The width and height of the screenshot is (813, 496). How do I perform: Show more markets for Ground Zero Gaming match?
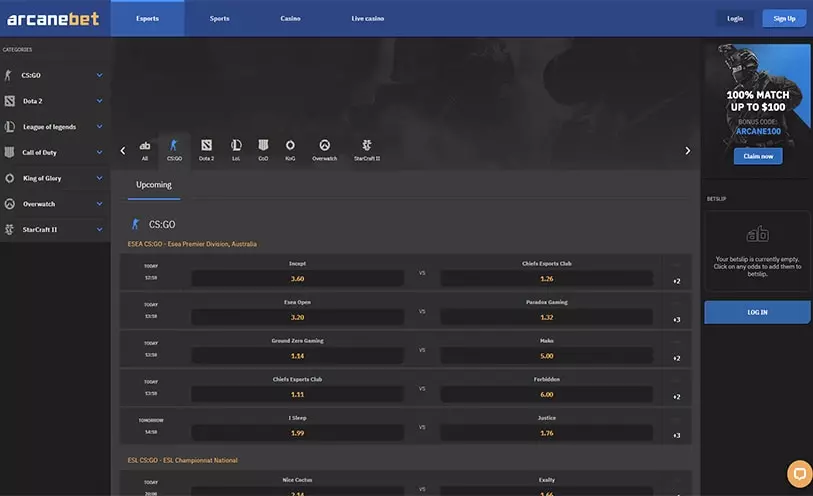tap(677, 358)
